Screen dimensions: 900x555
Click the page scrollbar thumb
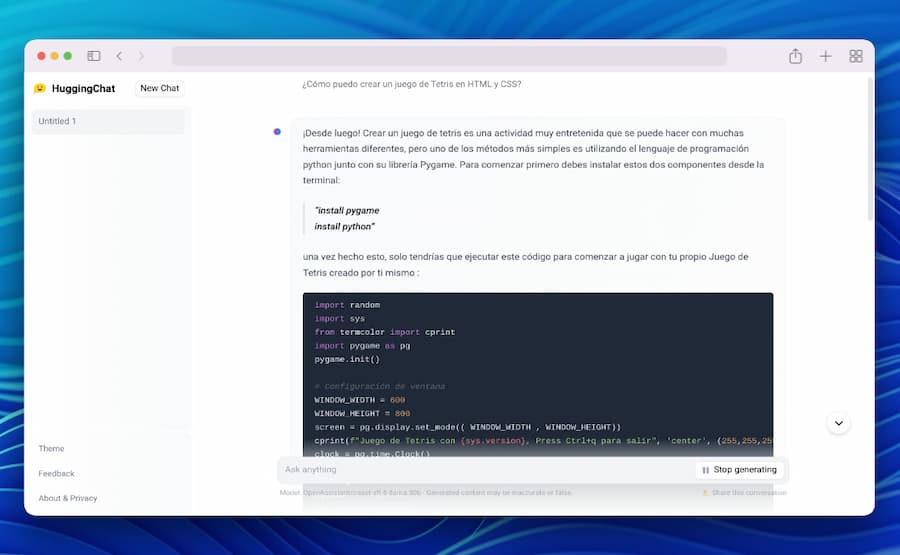[x=870, y=149]
